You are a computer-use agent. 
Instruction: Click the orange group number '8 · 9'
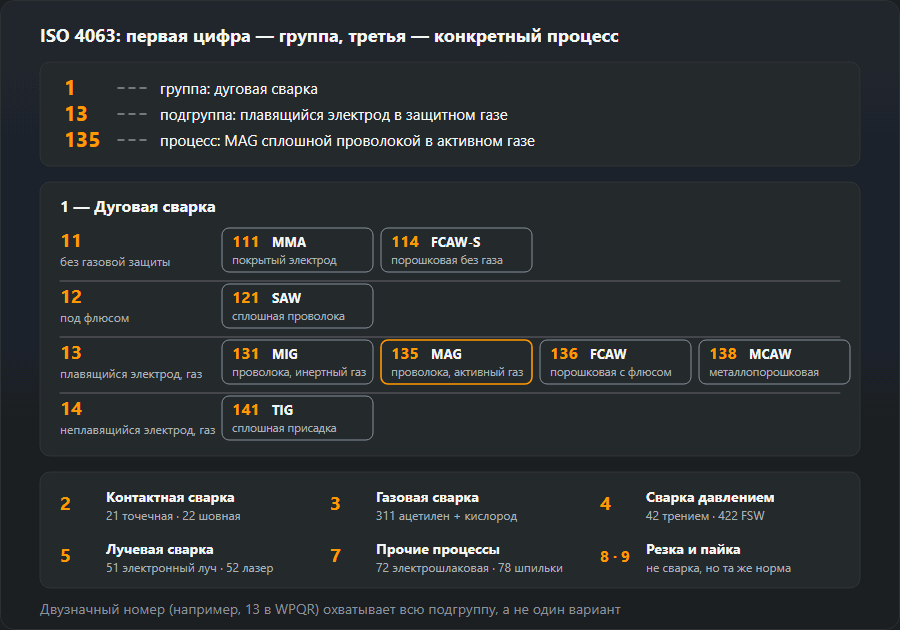click(615, 557)
